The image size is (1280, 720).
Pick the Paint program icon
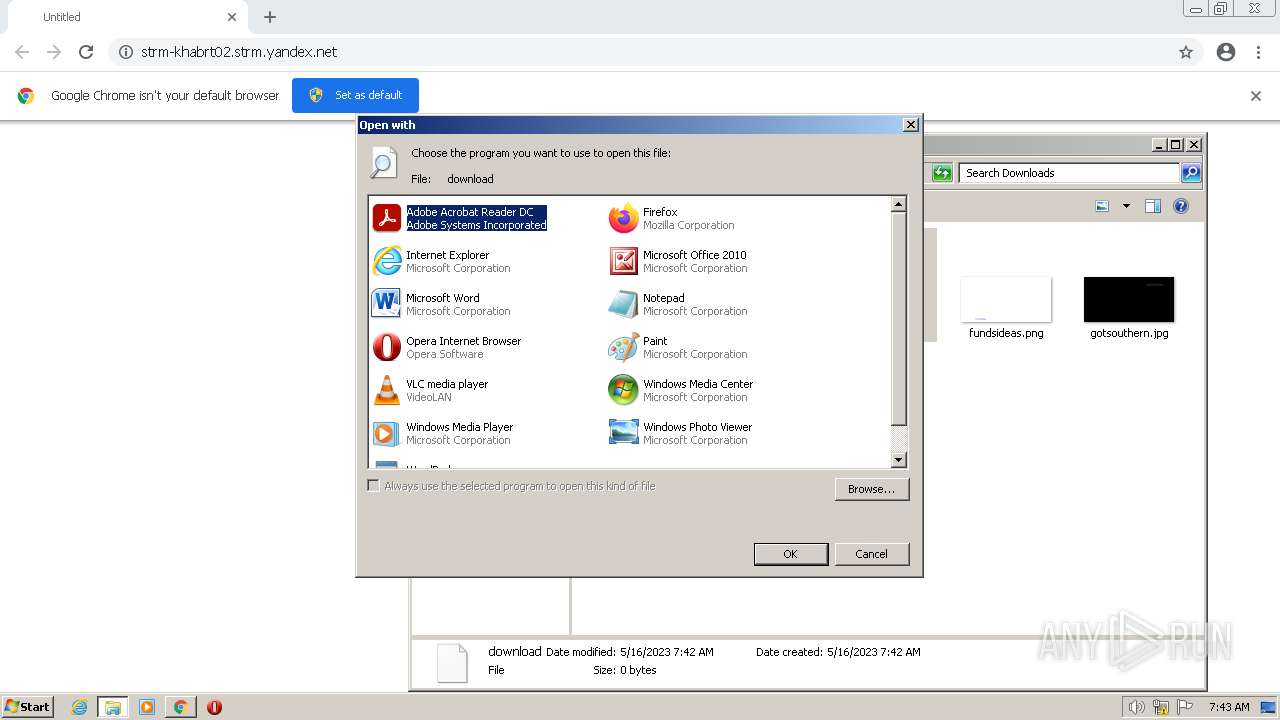[624, 347]
